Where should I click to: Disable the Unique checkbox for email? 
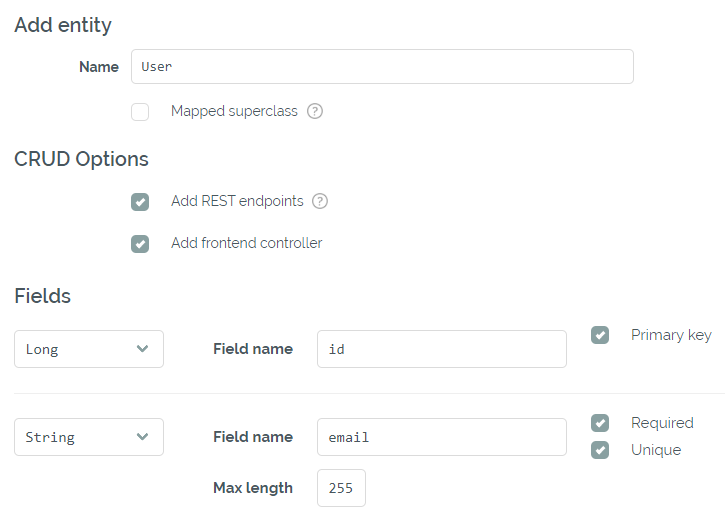pyautogui.click(x=600, y=450)
